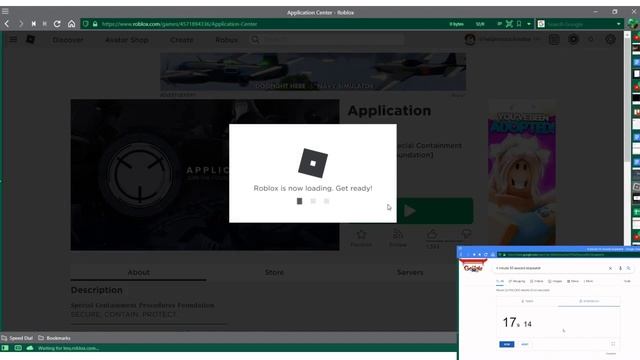The width and height of the screenshot is (640, 360).
Task: Click the Robux balance icon in header
Action: pos(573,39)
